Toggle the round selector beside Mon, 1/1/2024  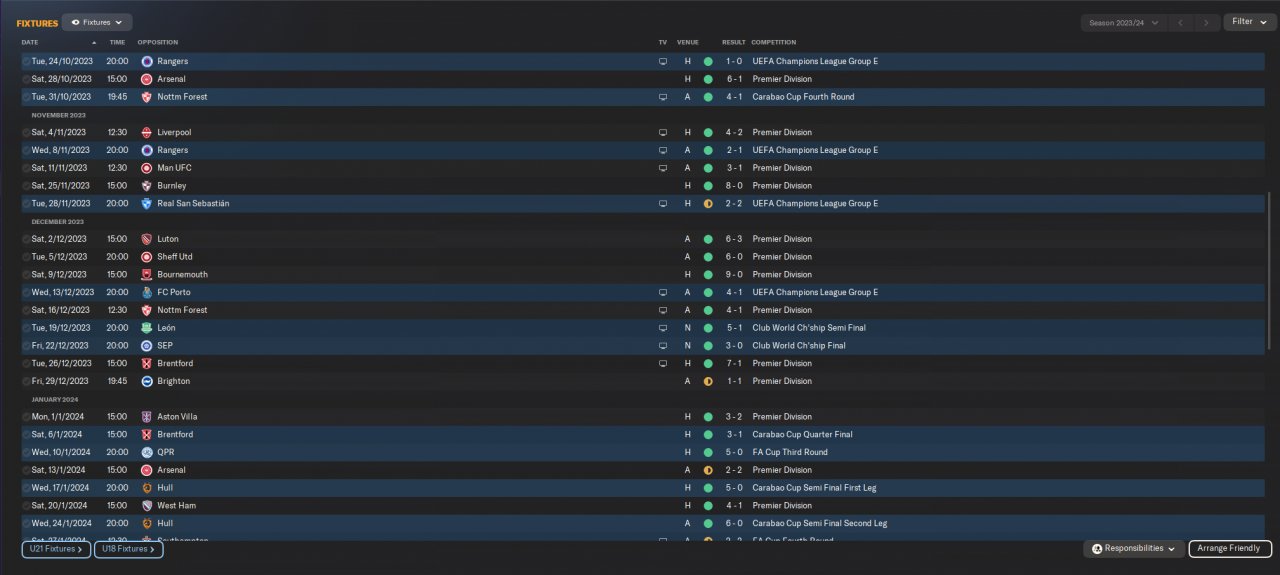tap(26, 417)
